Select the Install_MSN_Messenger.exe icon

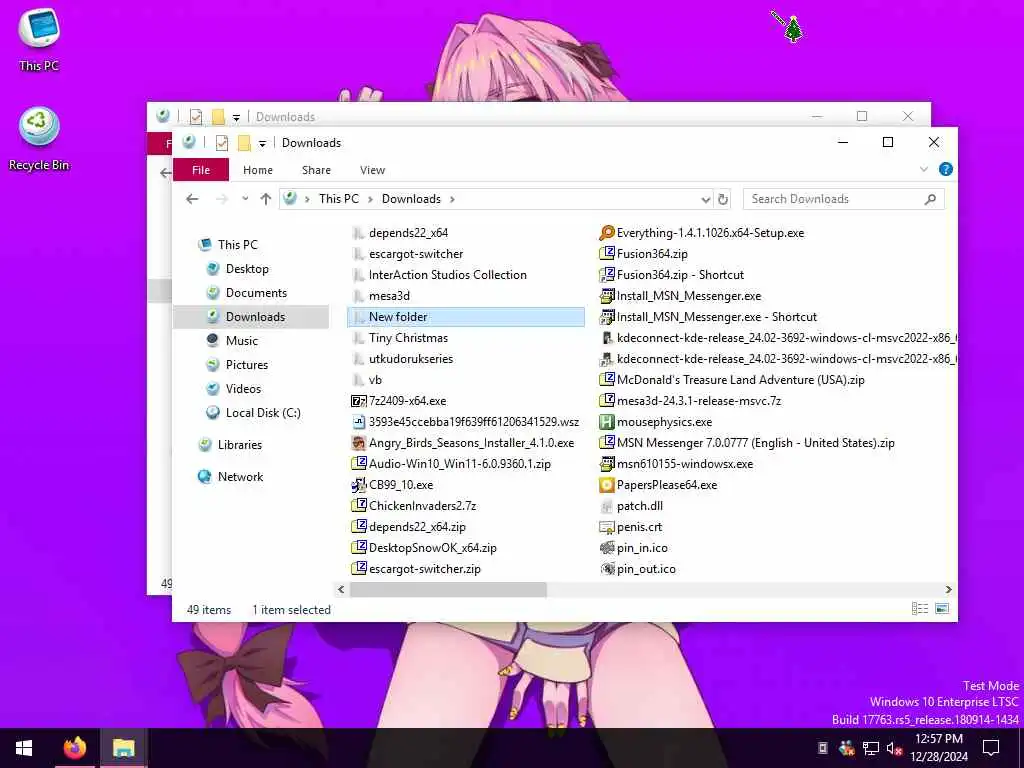(x=607, y=296)
